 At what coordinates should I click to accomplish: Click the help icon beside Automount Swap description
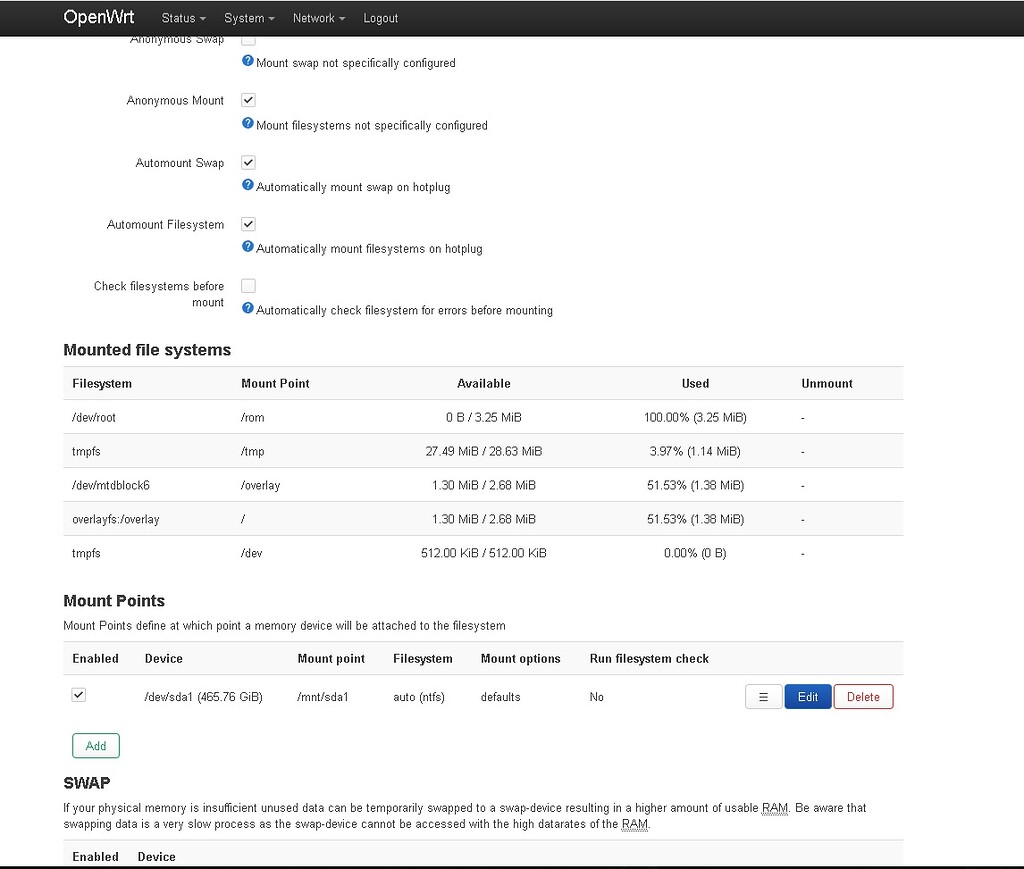click(247, 186)
